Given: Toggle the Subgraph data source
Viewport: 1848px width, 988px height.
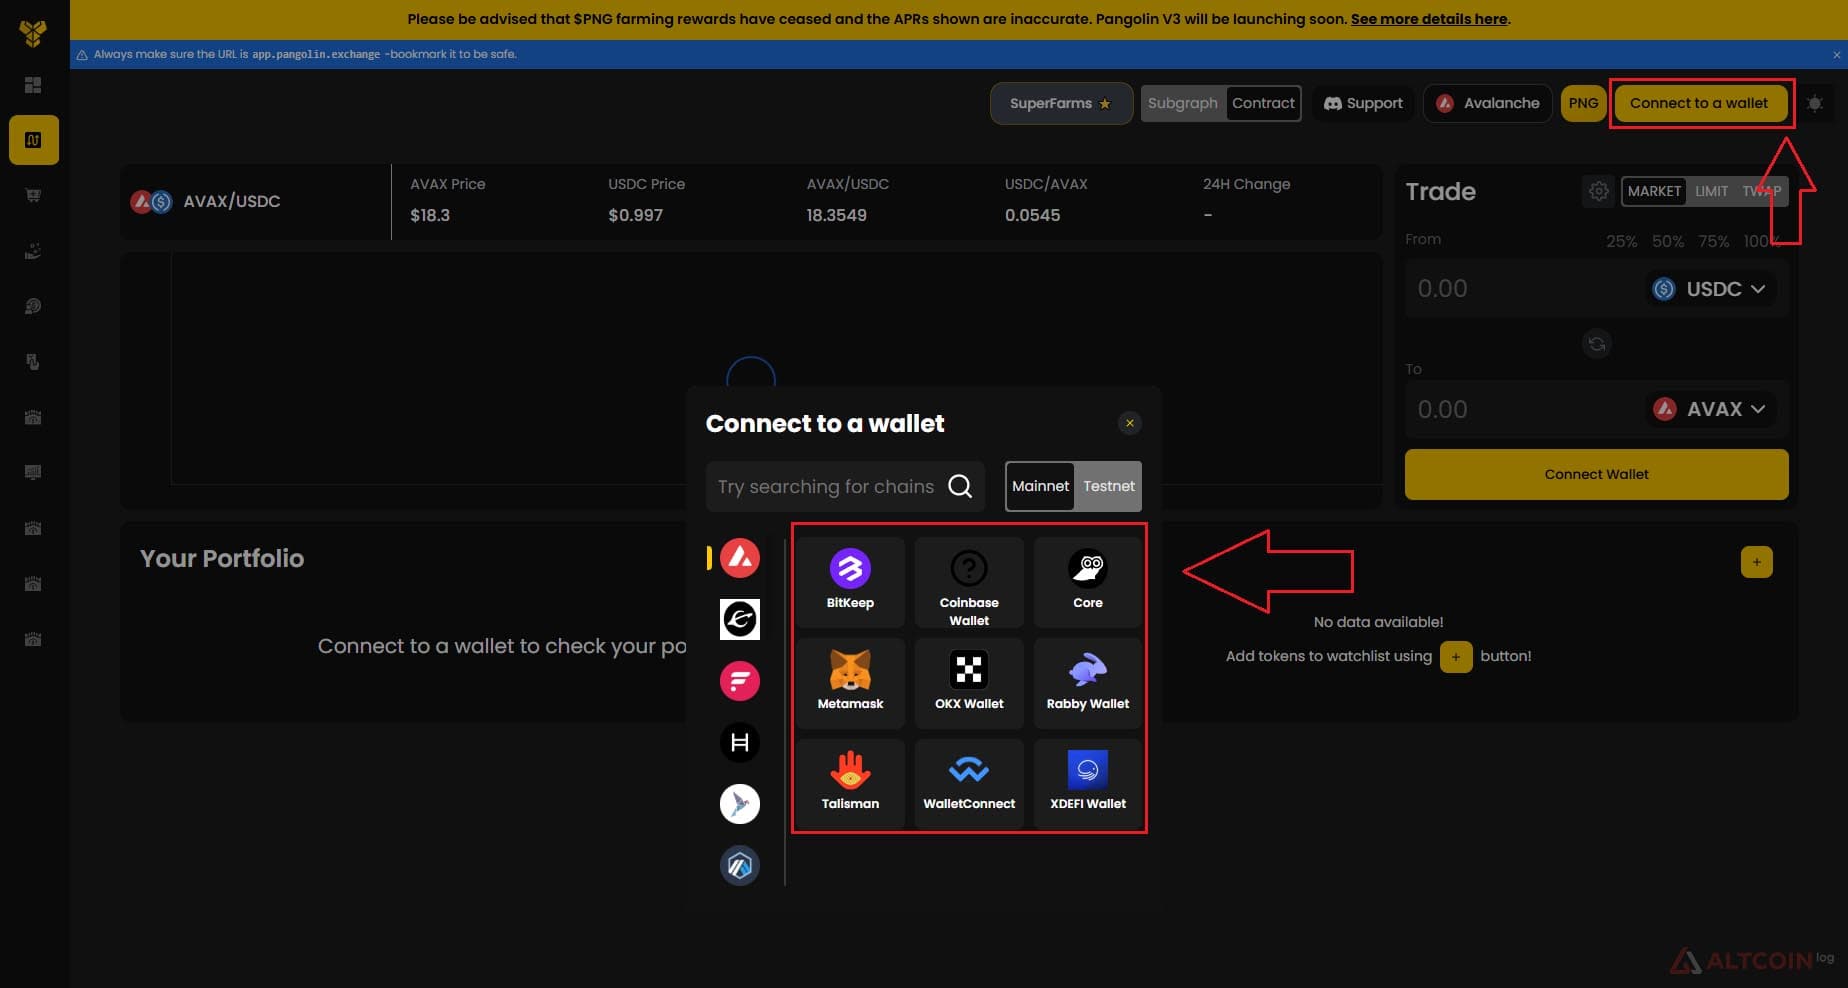Looking at the screenshot, I should point(1183,103).
